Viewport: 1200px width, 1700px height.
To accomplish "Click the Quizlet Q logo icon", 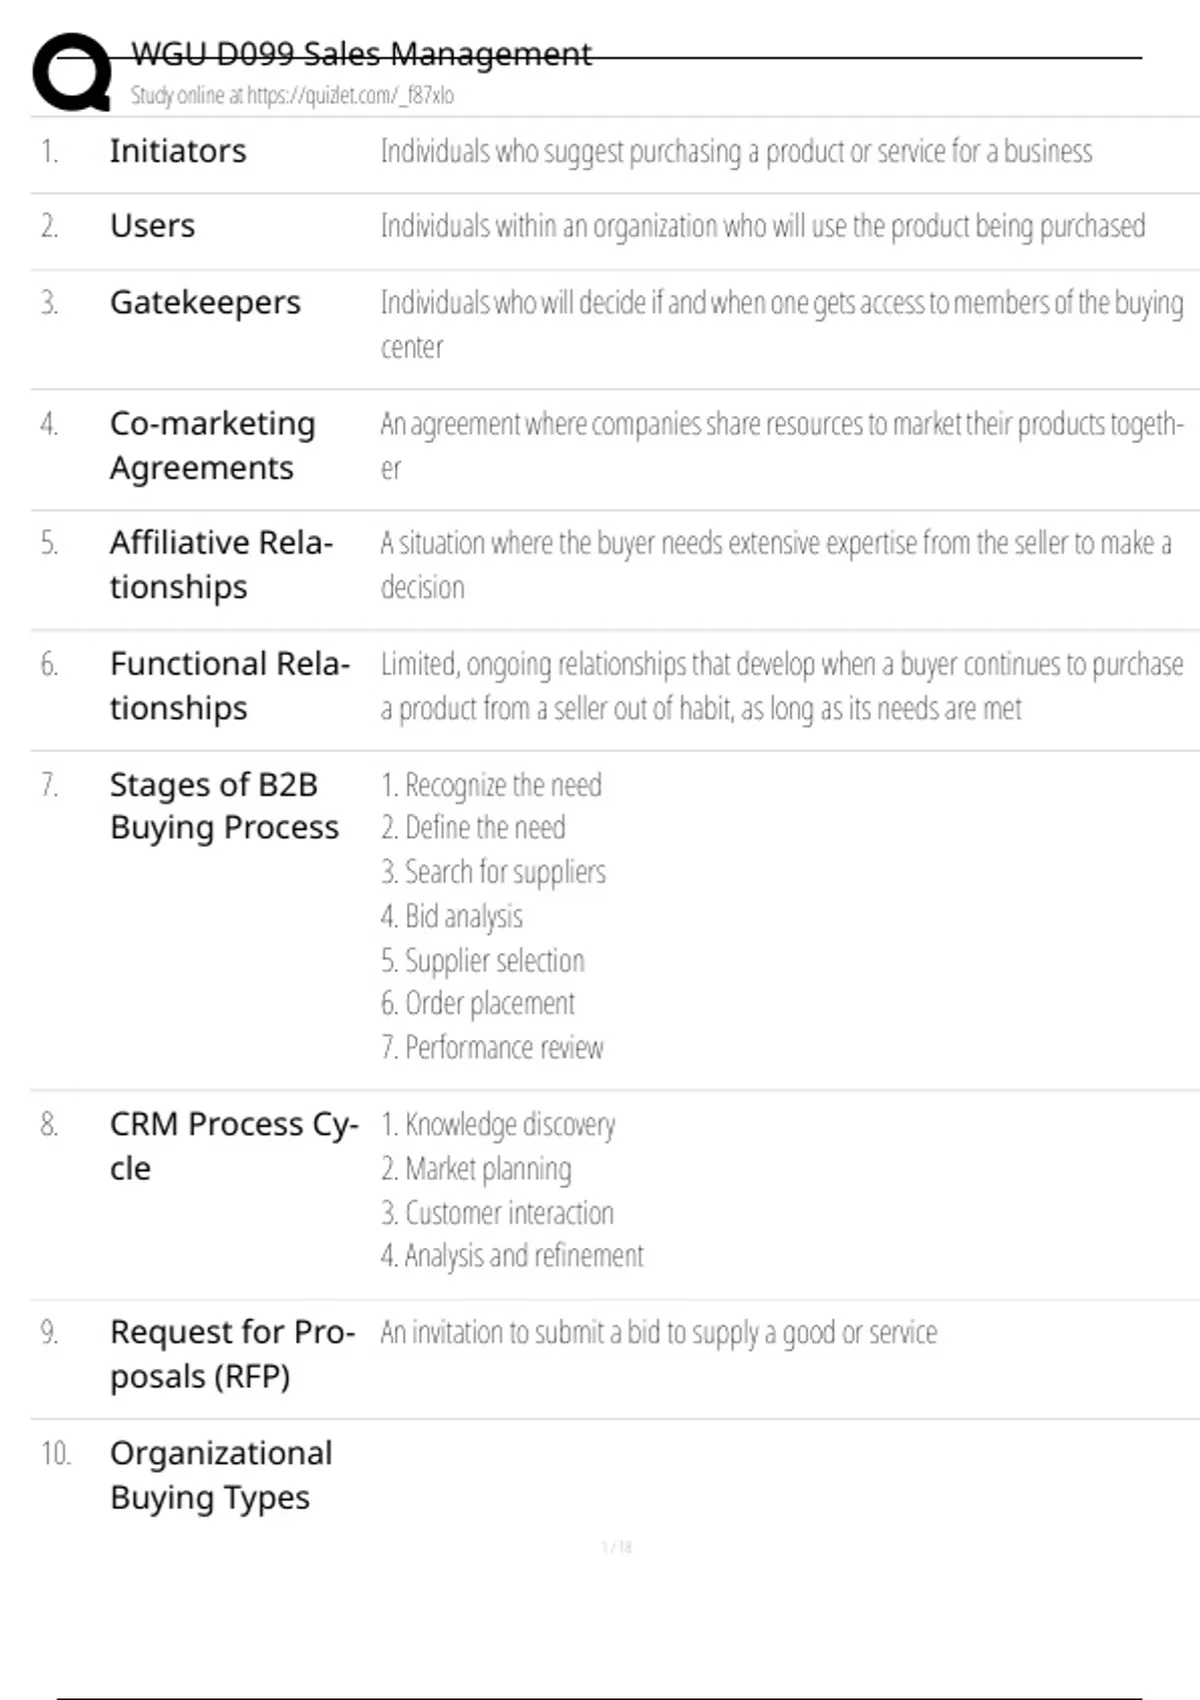I will [x=72, y=72].
